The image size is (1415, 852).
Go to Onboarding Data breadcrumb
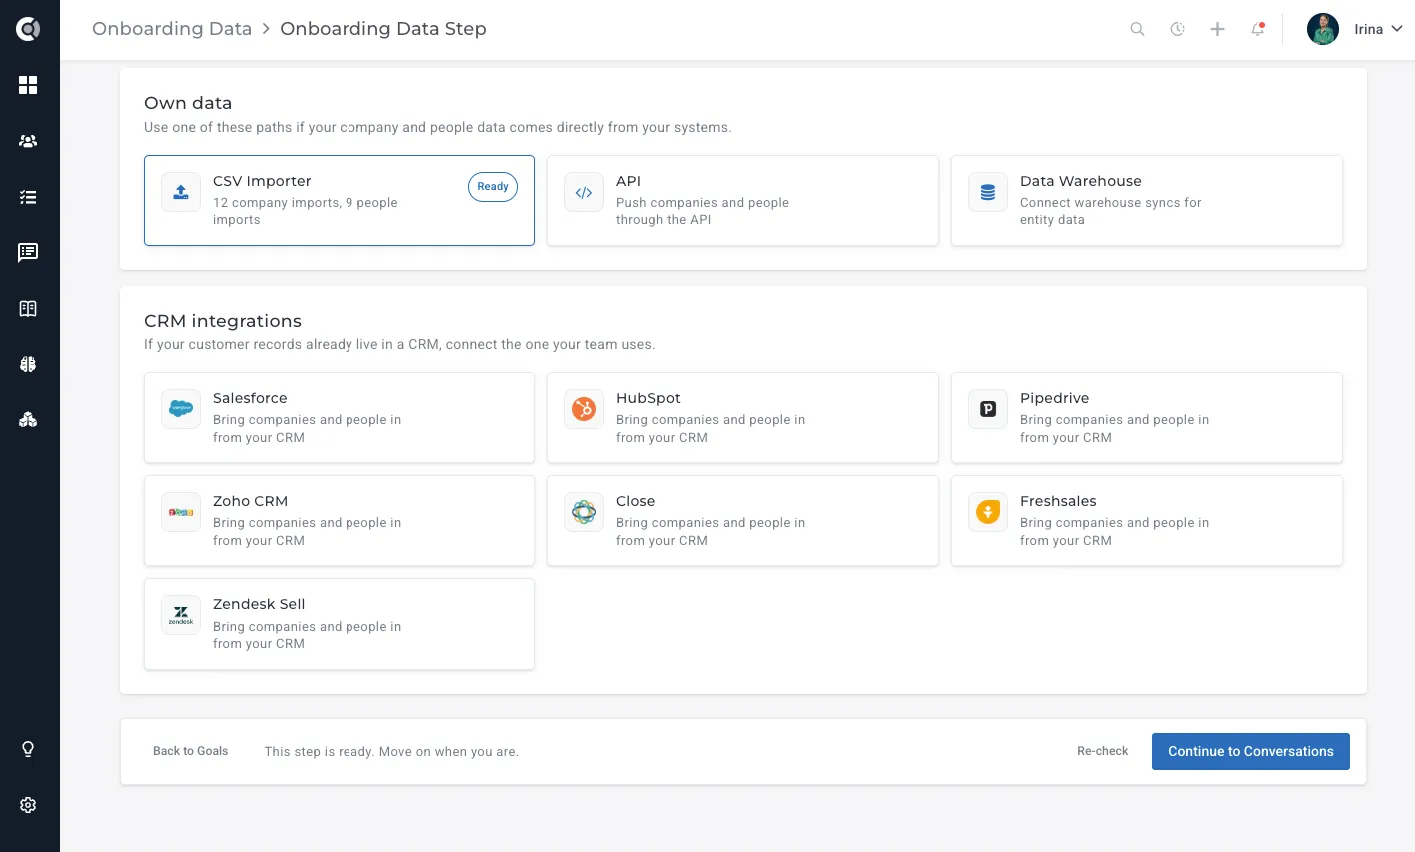point(172,29)
